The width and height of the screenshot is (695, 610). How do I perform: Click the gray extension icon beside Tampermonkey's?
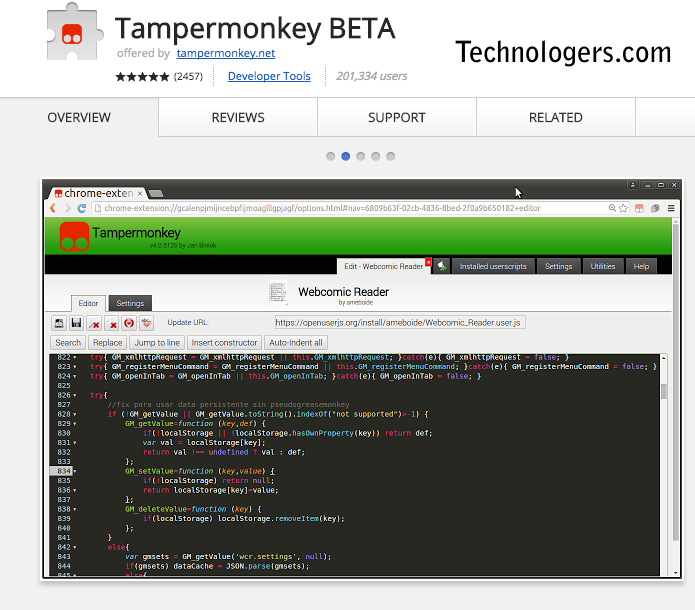pyautogui.click(x=655, y=208)
